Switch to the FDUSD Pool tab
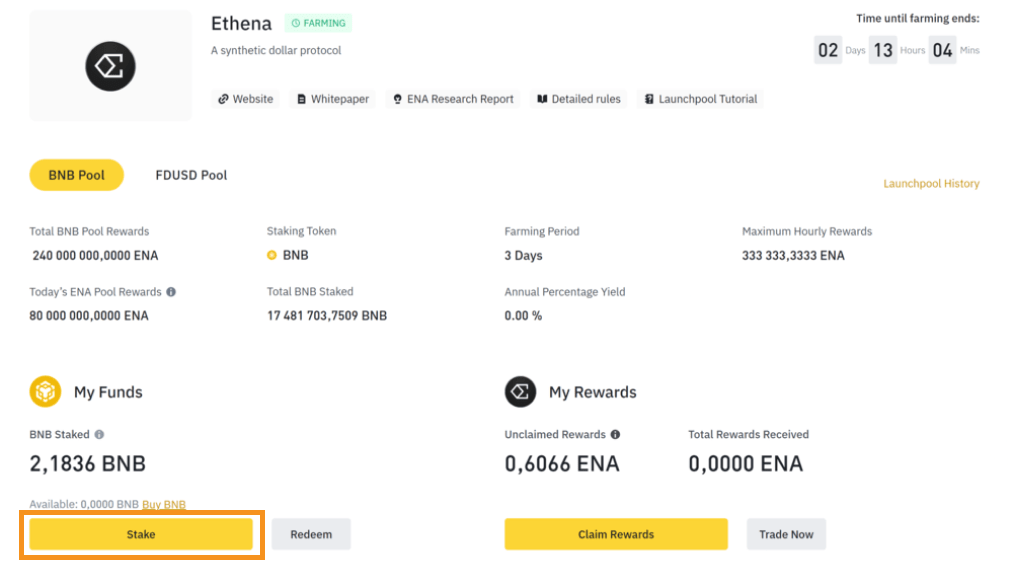The height and width of the screenshot is (575, 1013). click(191, 175)
